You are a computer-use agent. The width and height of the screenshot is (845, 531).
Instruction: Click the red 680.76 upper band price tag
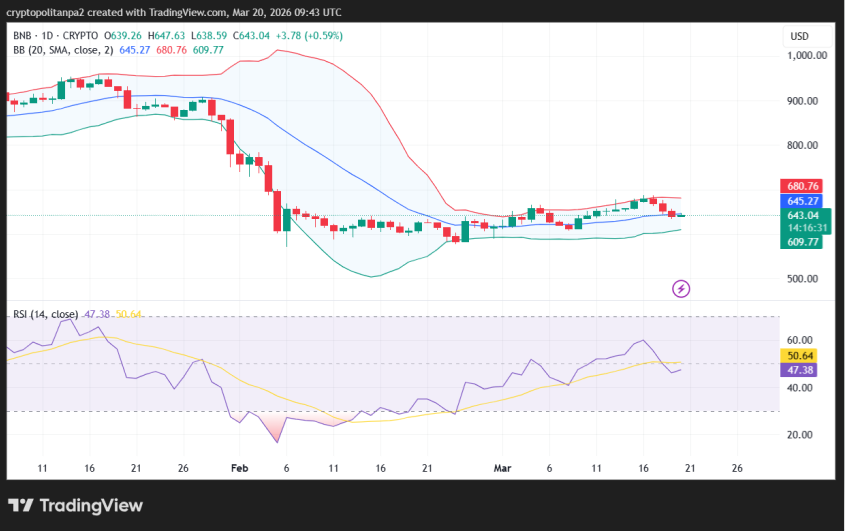tap(800, 186)
